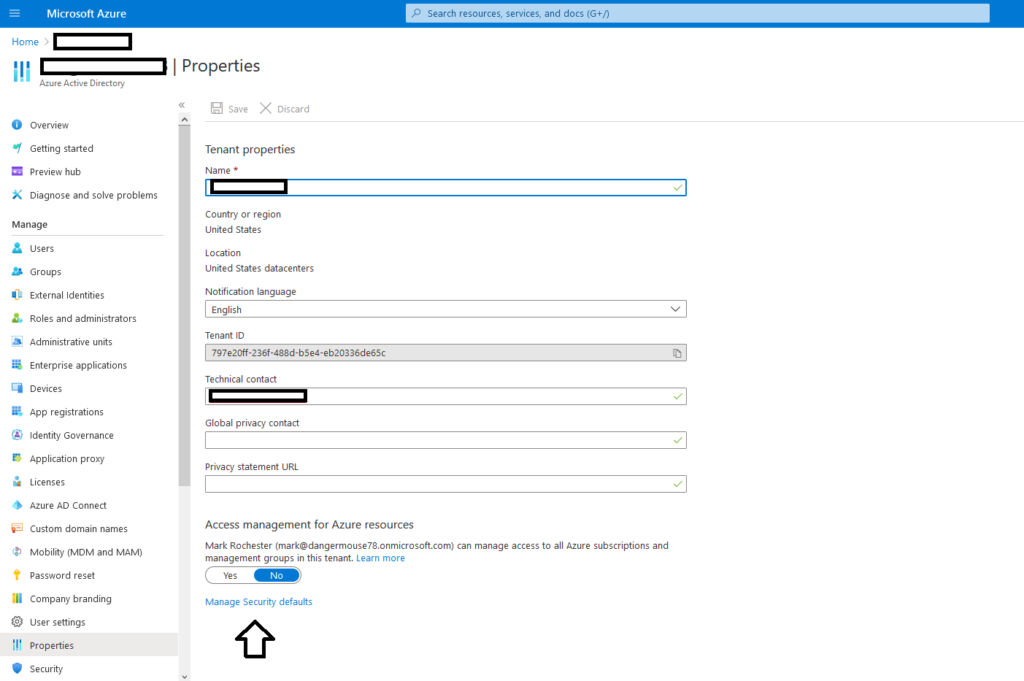Image resolution: width=1024 pixels, height=681 pixels.
Task: Open Overview in the sidebar
Action: [49, 125]
